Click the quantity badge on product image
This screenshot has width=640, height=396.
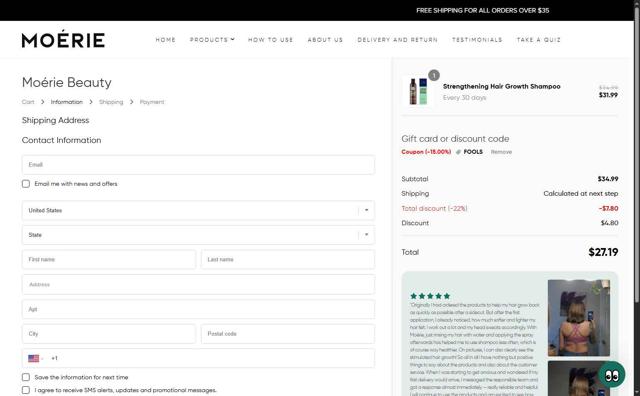(x=434, y=75)
